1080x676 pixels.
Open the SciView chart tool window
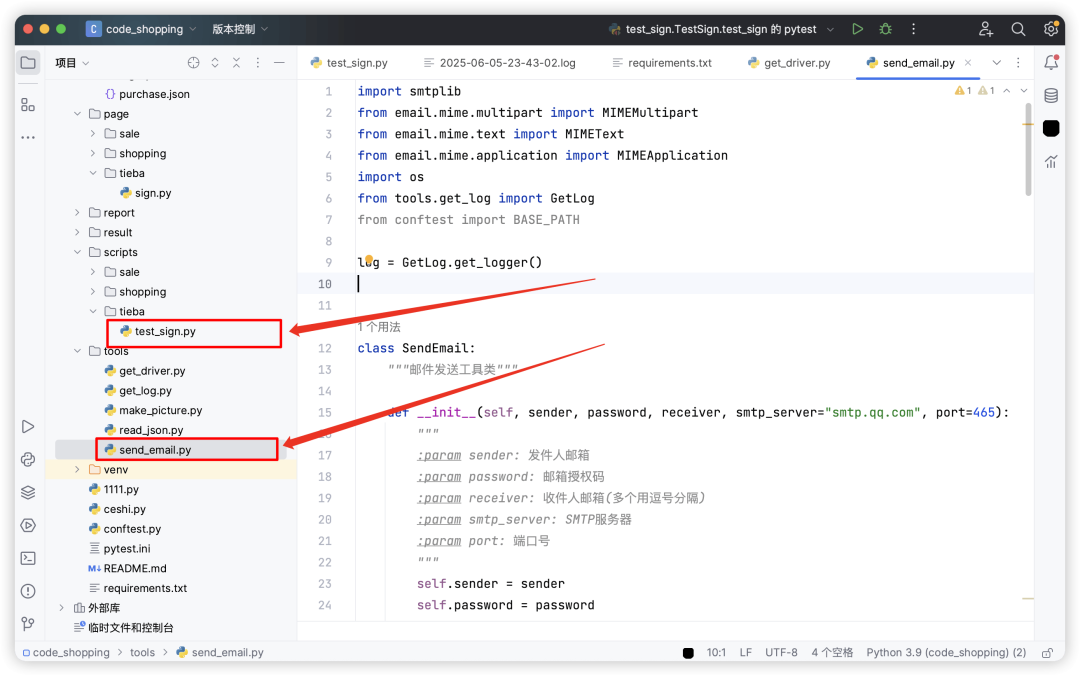tap(1051, 162)
